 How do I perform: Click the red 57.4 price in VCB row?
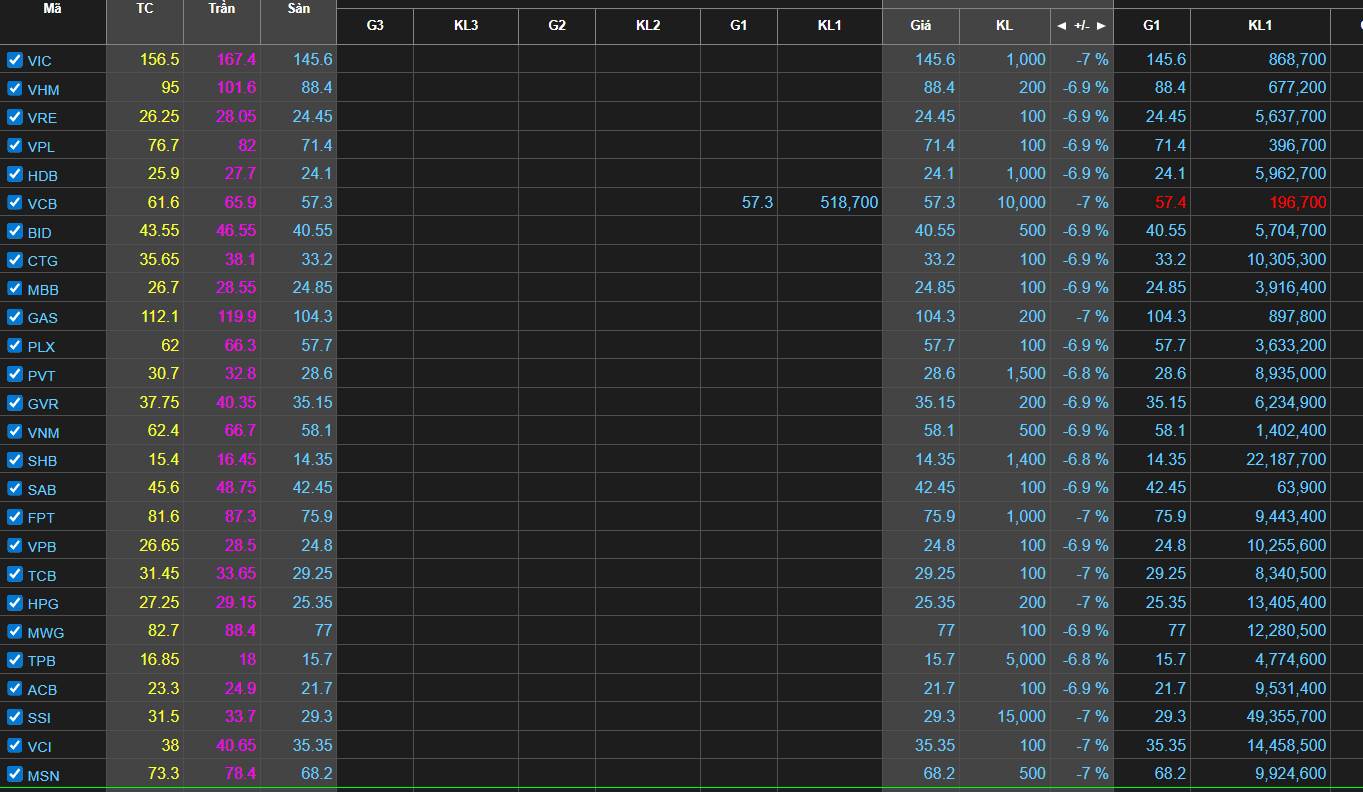click(1170, 202)
